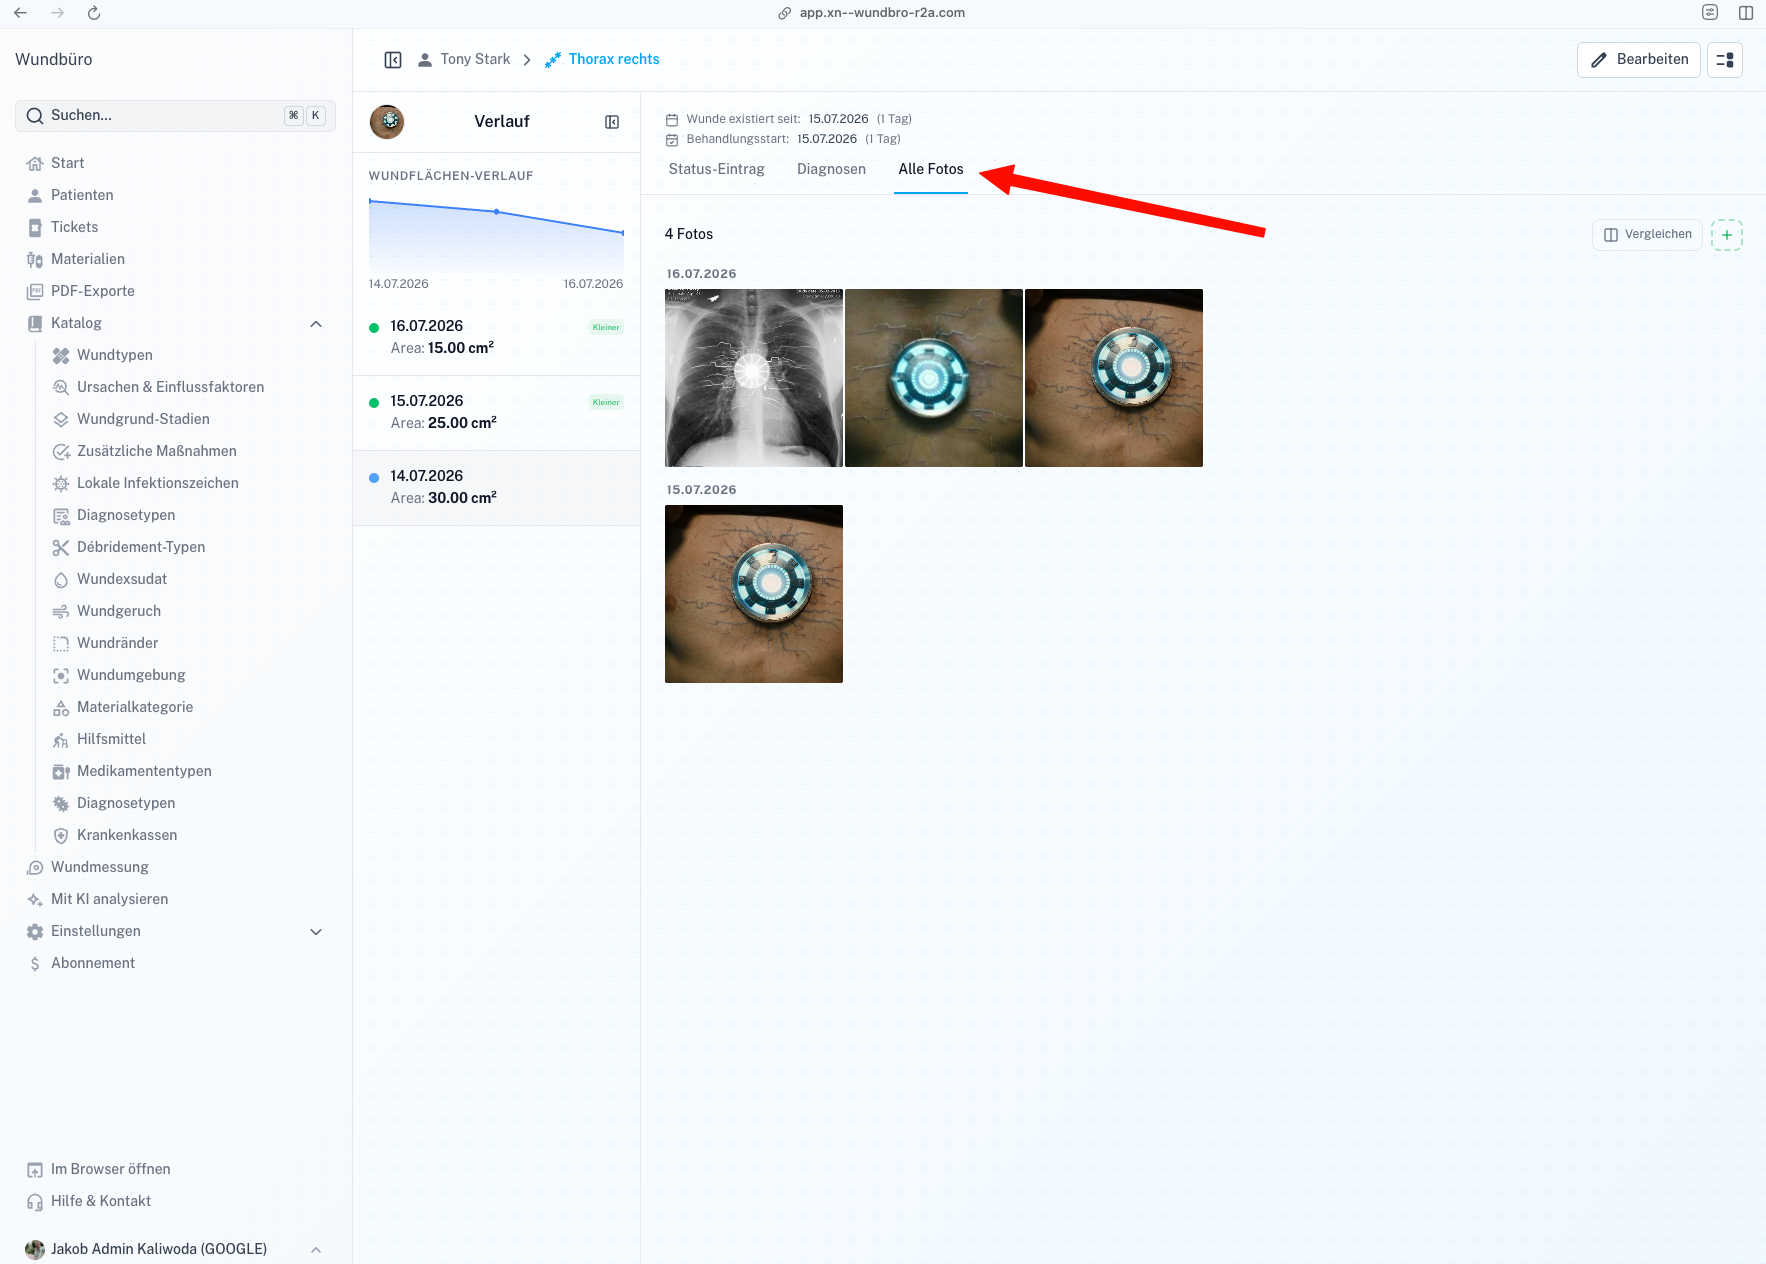Open PDF-Exporte page
The height and width of the screenshot is (1264, 1766).
[92, 291]
